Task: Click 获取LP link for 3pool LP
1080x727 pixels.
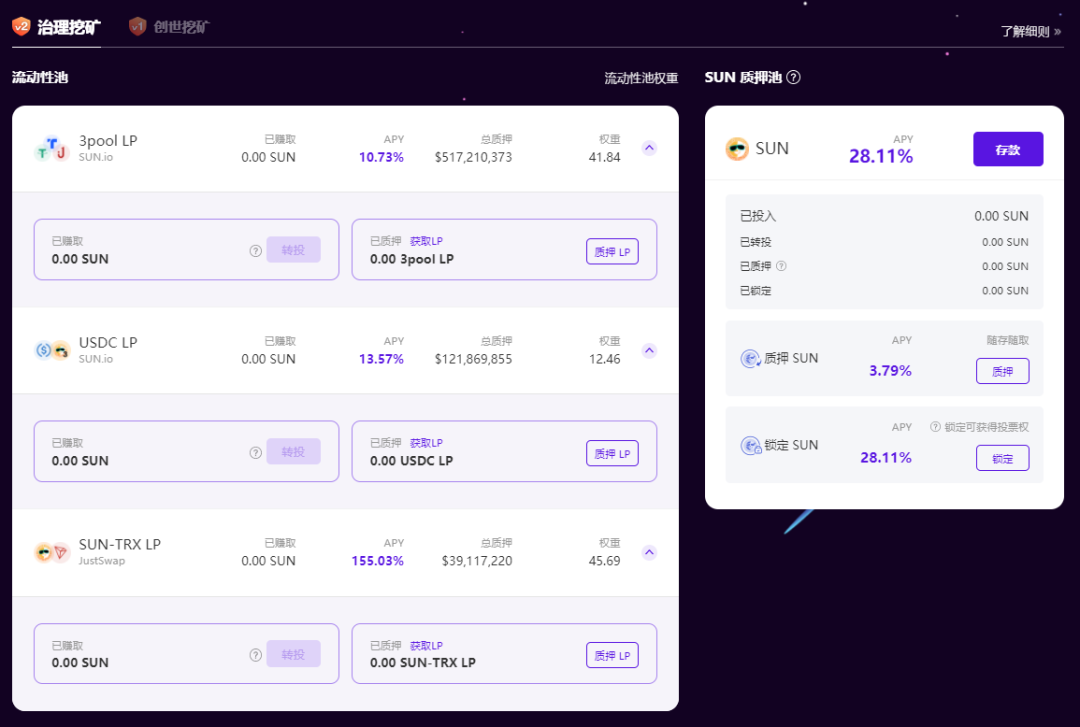Action: [x=426, y=240]
